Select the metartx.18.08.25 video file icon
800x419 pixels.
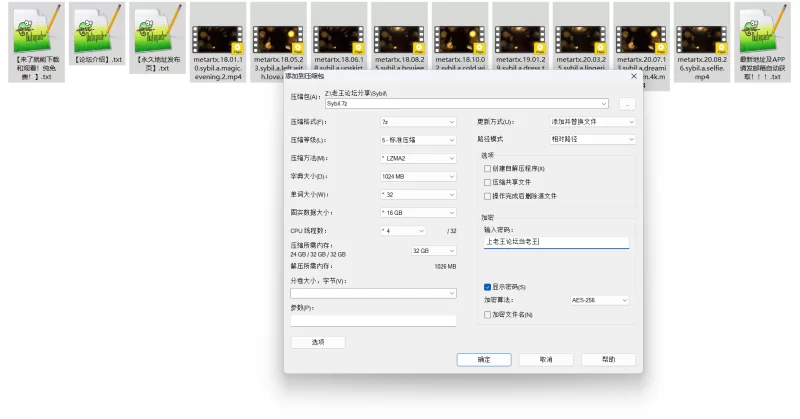(x=399, y=40)
